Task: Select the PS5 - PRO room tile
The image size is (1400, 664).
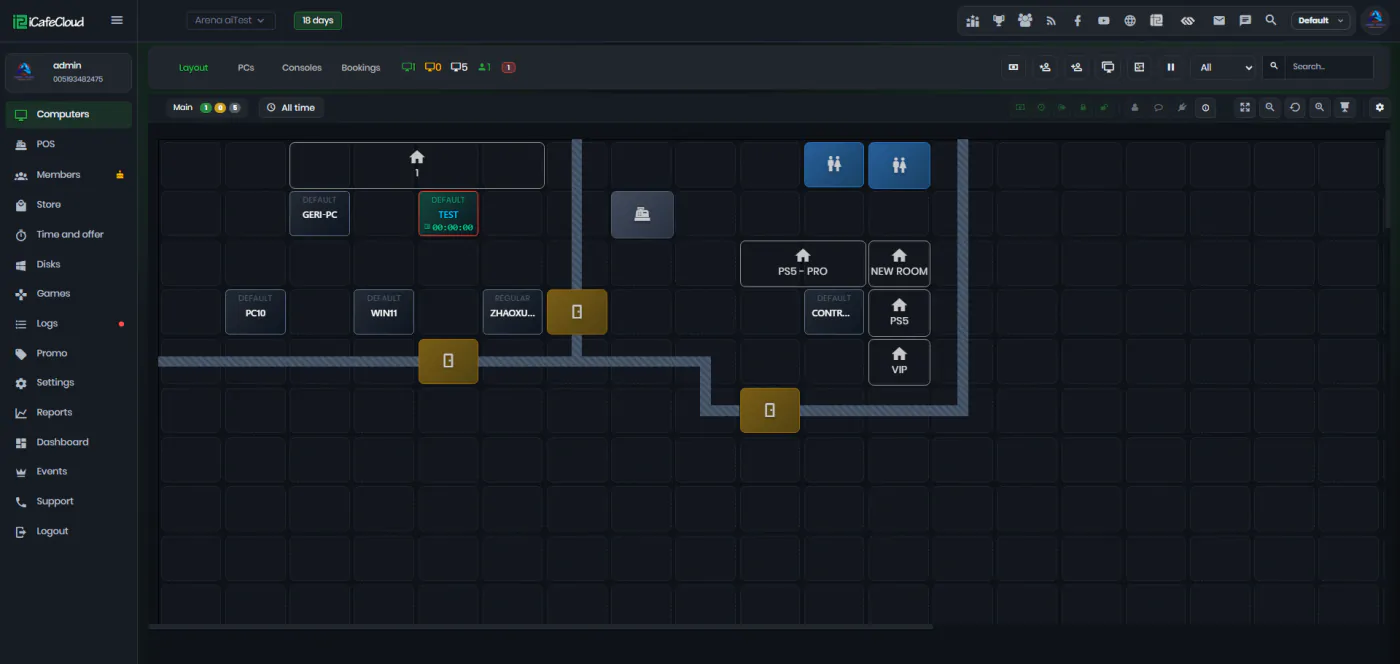Action: coord(803,263)
